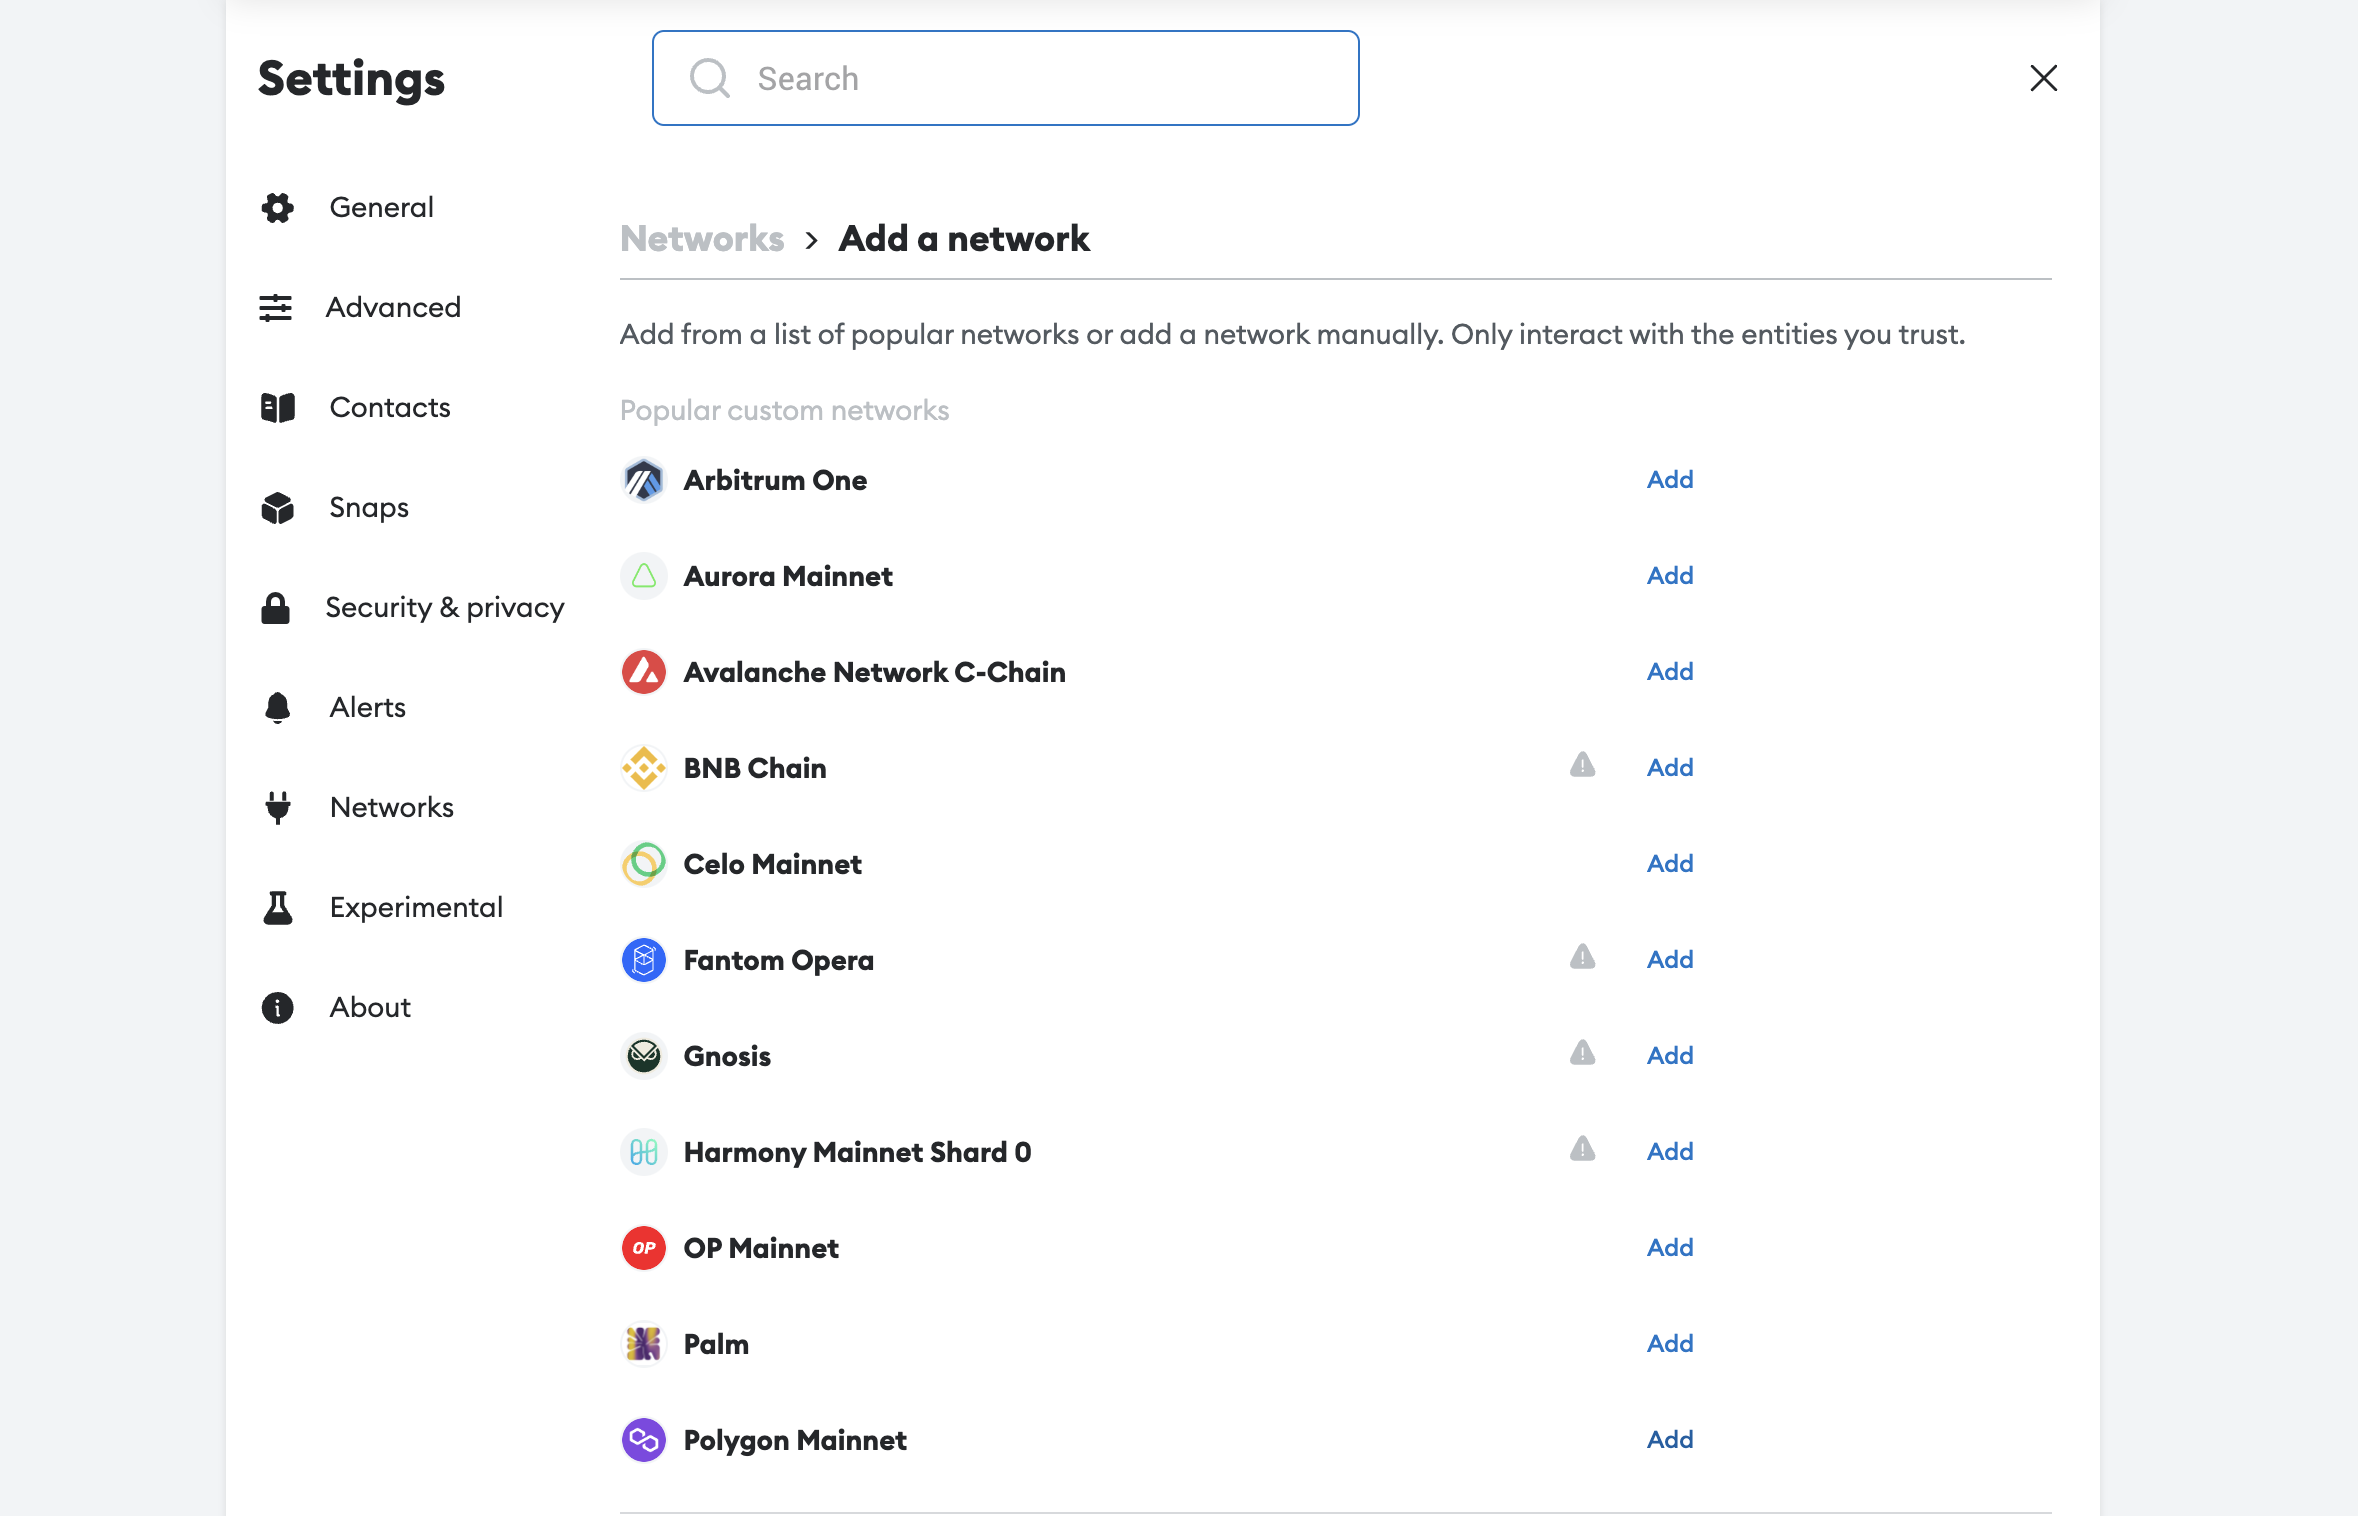Click the Networks plug icon

pyautogui.click(x=277, y=807)
